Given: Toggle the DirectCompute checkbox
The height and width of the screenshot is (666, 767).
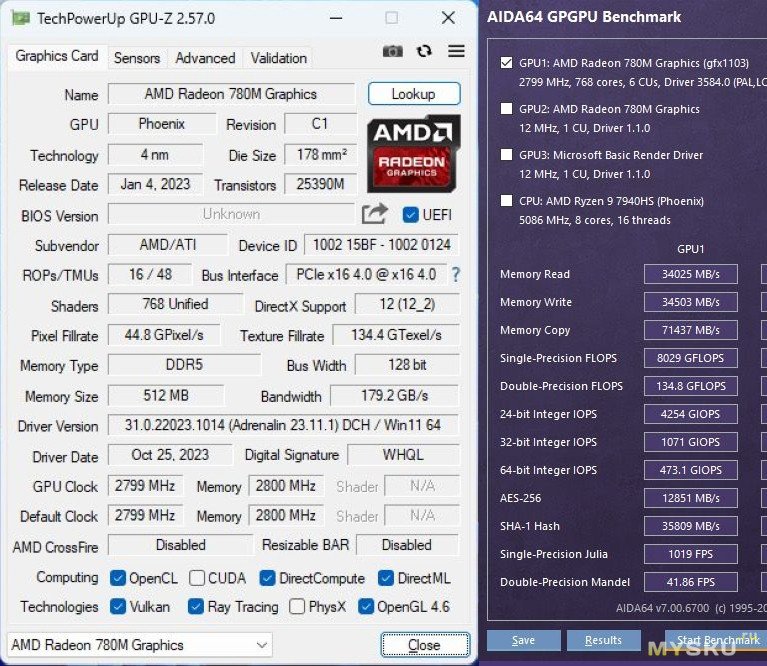Looking at the screenshot, I should (268, 578).
